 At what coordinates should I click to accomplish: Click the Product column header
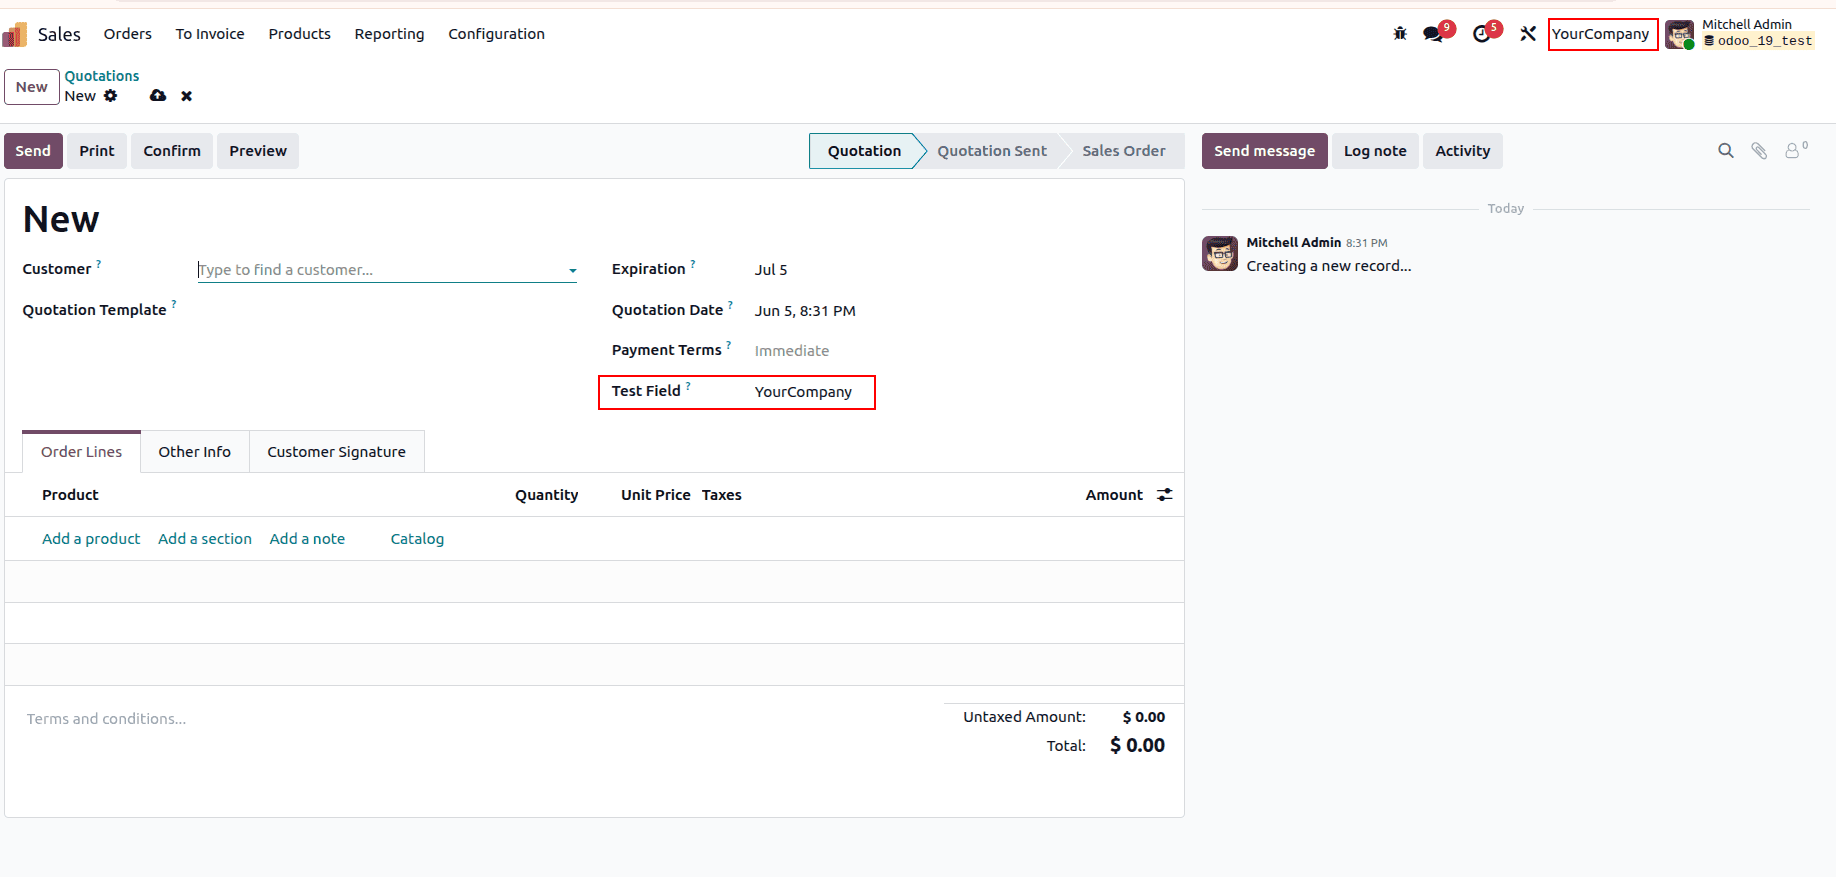[70, 495]
